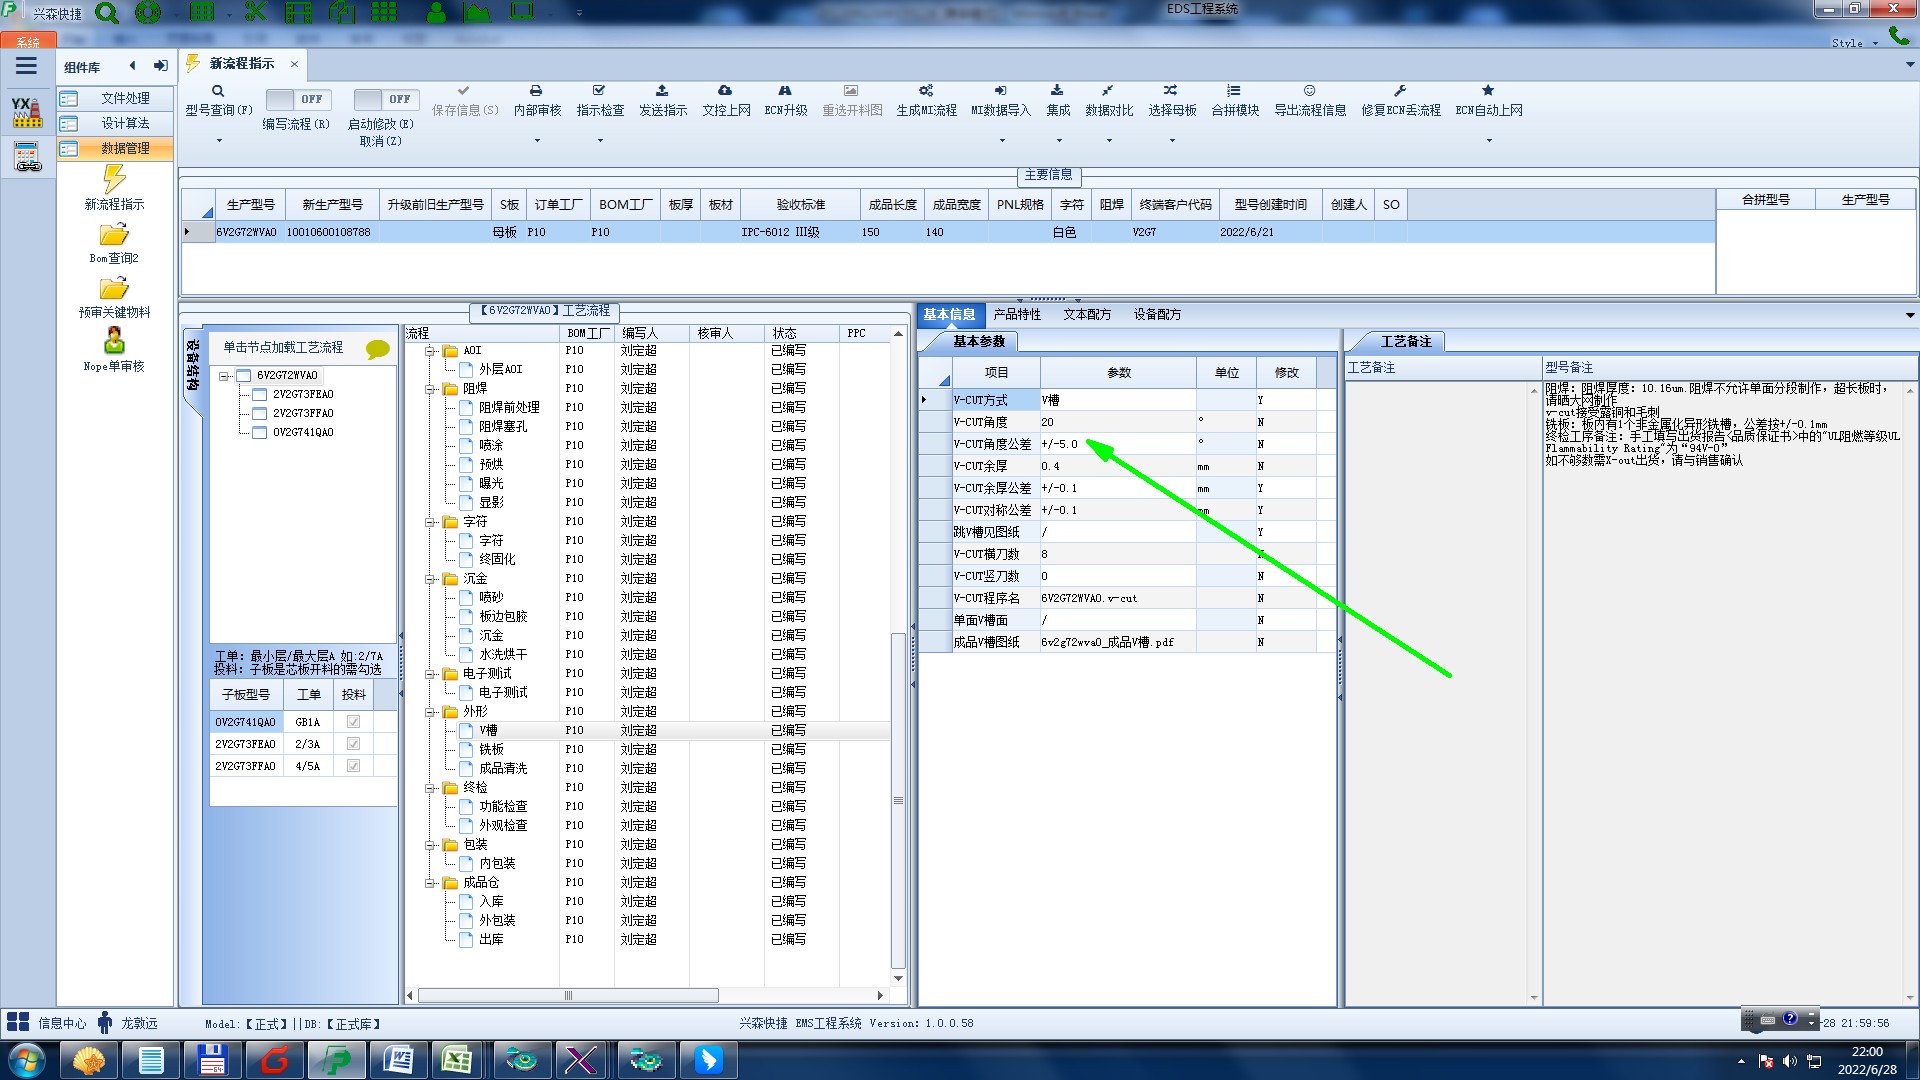Image resolution: width=1920 pixels, height=1080 pixels.
Task: Switch to the 设备配方 tab
Action: click(1157, 314)
